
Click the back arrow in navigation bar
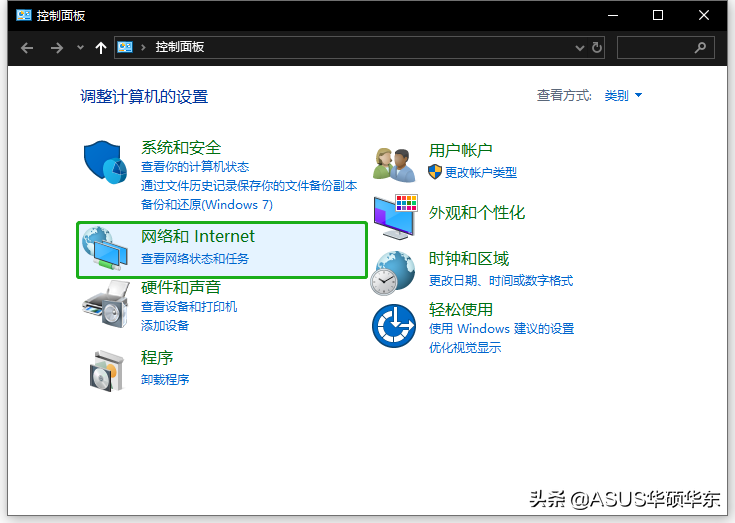(27, 48)
